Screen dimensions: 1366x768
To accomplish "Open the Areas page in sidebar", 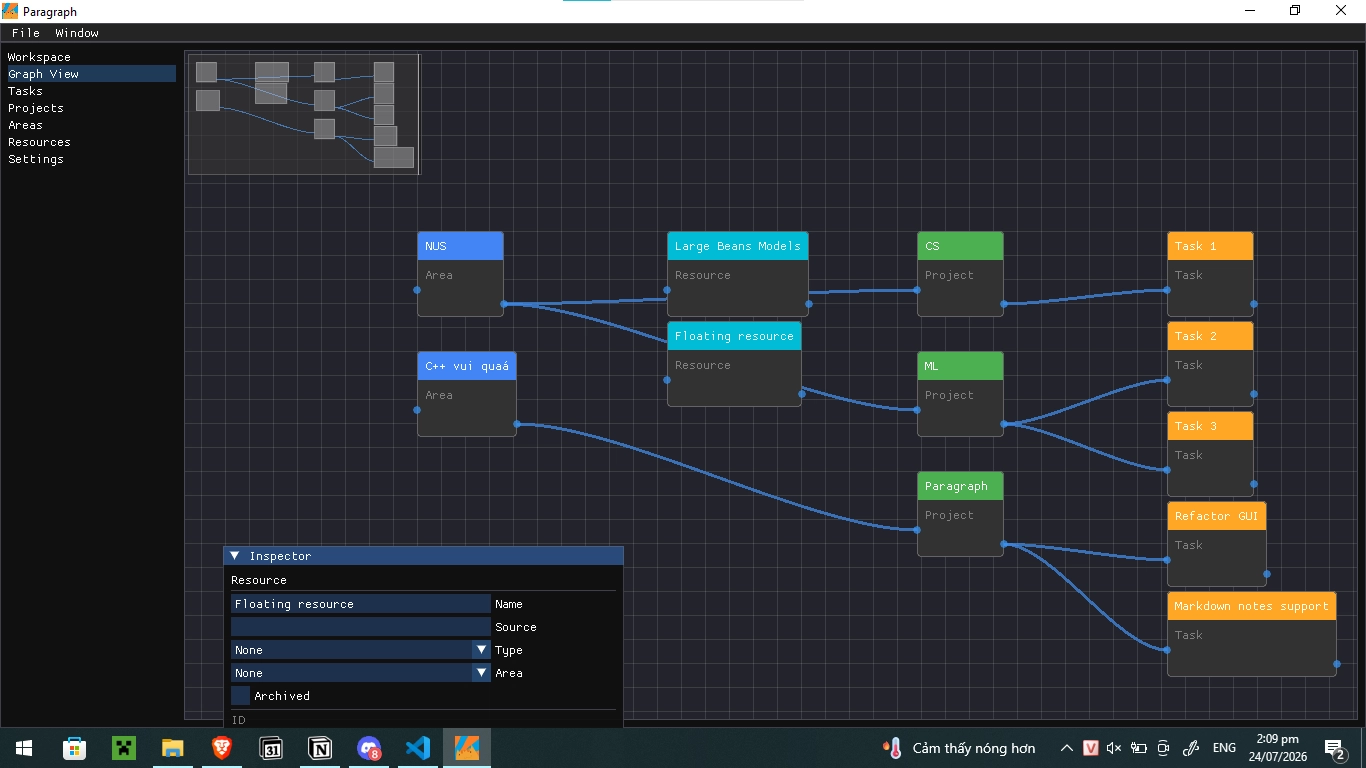I will click(25, 125).
